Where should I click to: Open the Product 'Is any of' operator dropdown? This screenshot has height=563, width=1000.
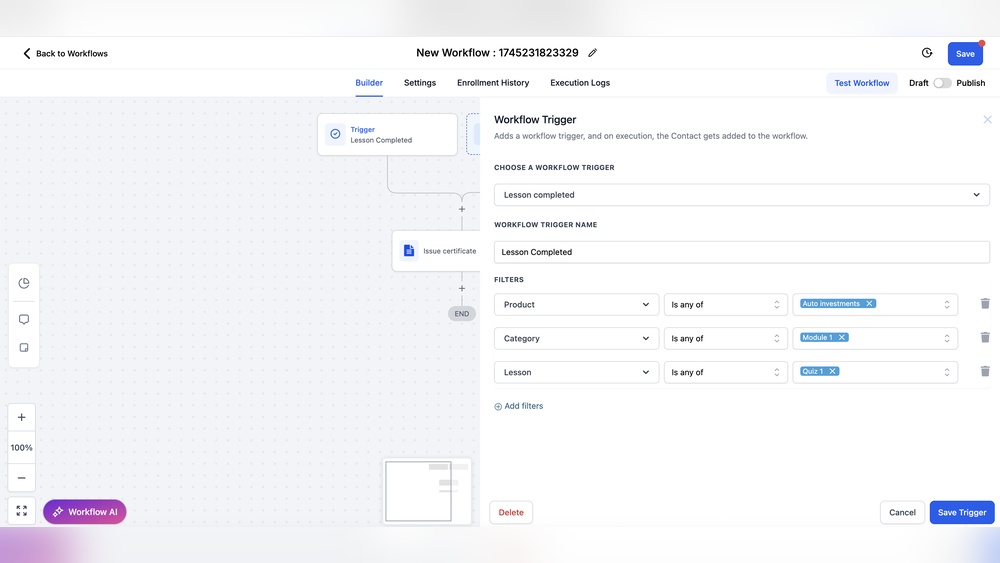[725, 304]
